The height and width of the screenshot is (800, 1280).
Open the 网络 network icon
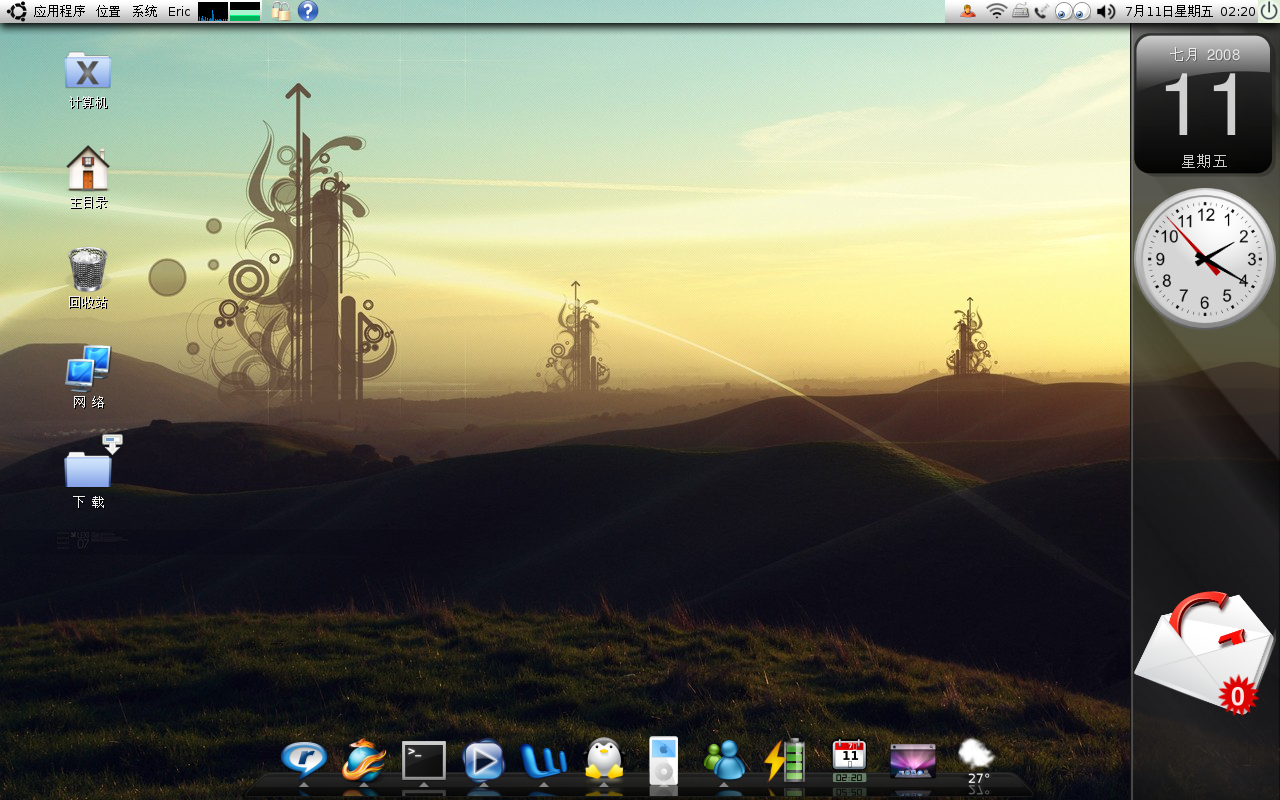pos(88,377)
